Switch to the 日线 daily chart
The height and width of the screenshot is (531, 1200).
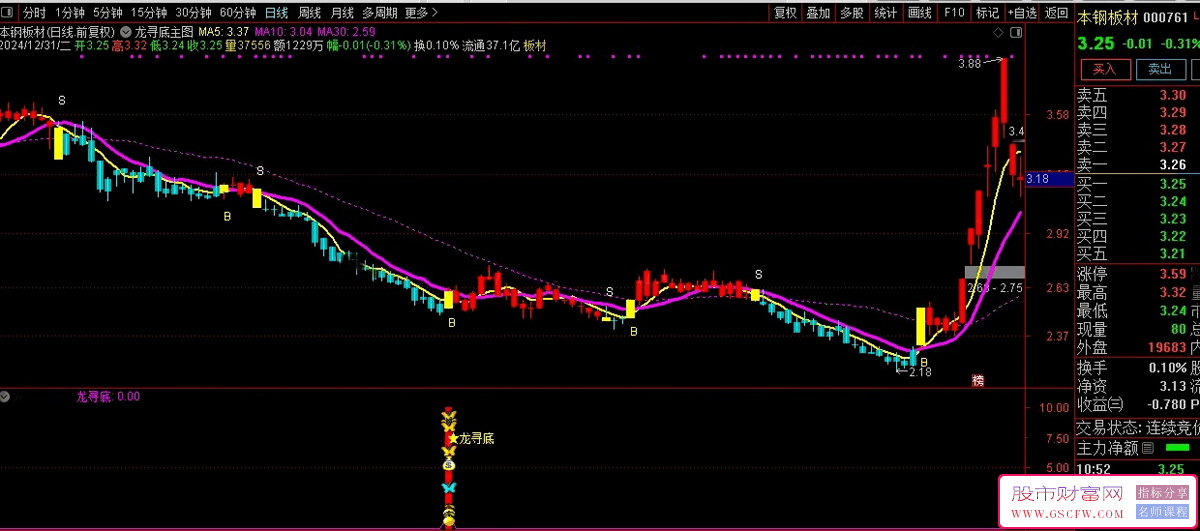(x=277, y=13)
